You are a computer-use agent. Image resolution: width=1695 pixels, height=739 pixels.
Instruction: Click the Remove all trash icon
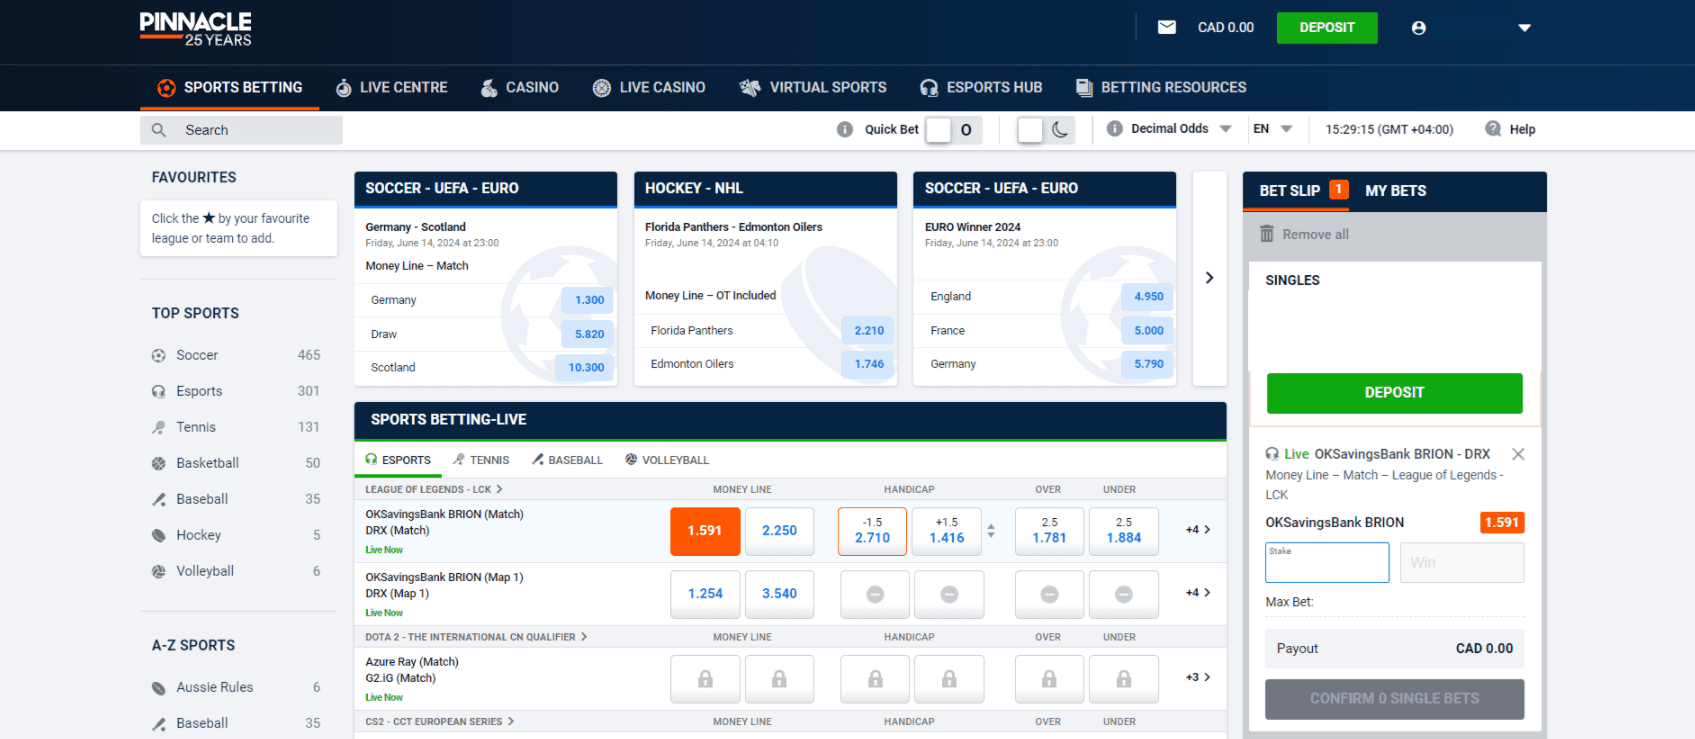[x=1267, y=234]
